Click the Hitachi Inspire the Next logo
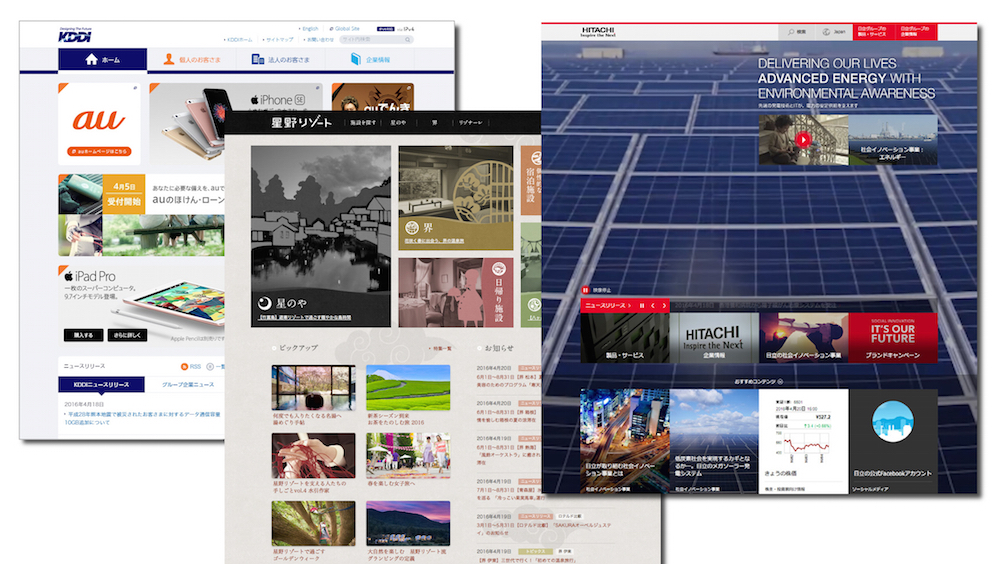 [598, 31]
